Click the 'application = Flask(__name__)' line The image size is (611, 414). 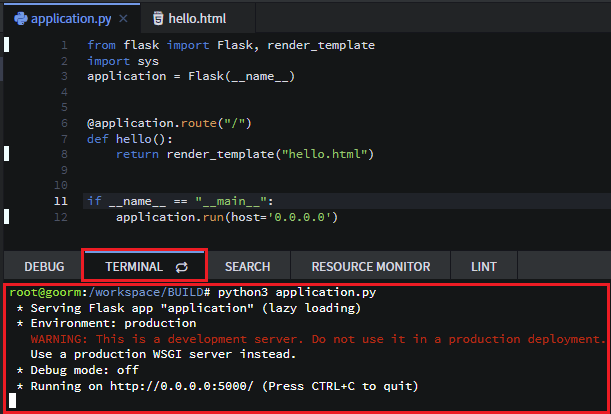click(191, 76)
